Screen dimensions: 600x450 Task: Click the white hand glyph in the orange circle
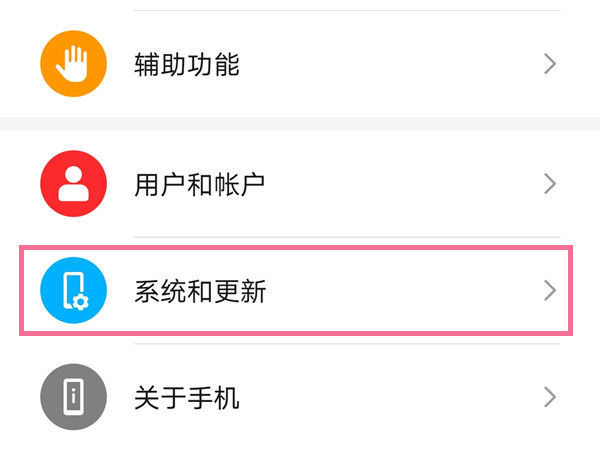tap(73, 64)
